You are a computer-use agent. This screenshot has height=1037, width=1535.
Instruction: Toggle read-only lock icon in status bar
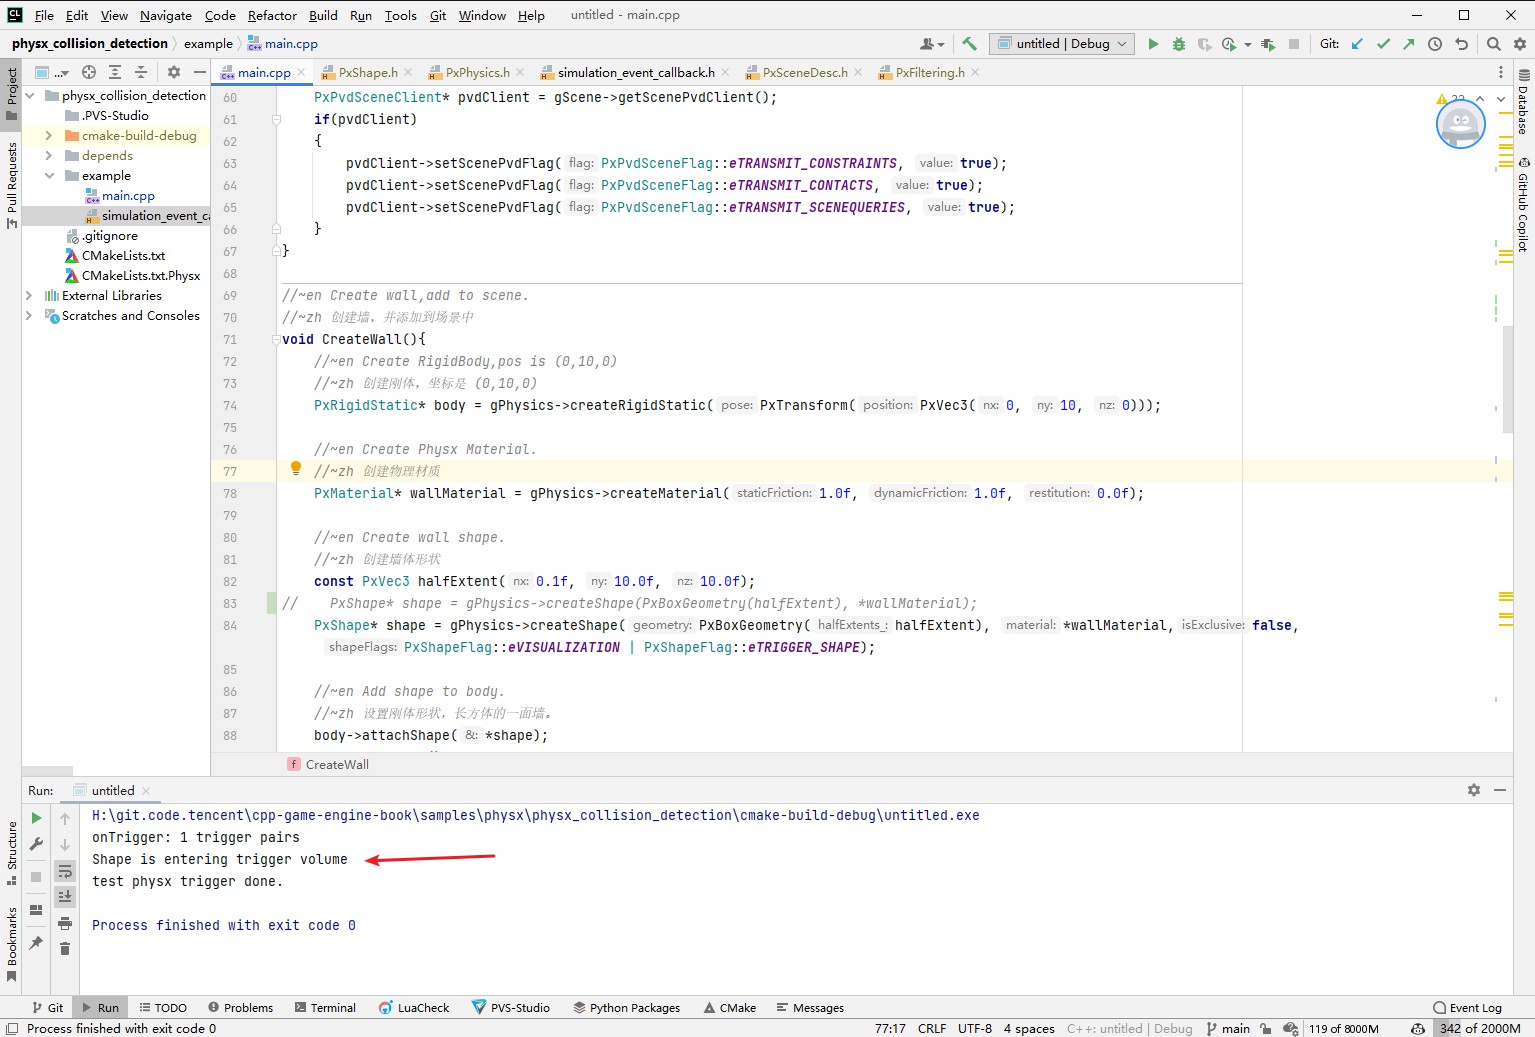1266,1028
